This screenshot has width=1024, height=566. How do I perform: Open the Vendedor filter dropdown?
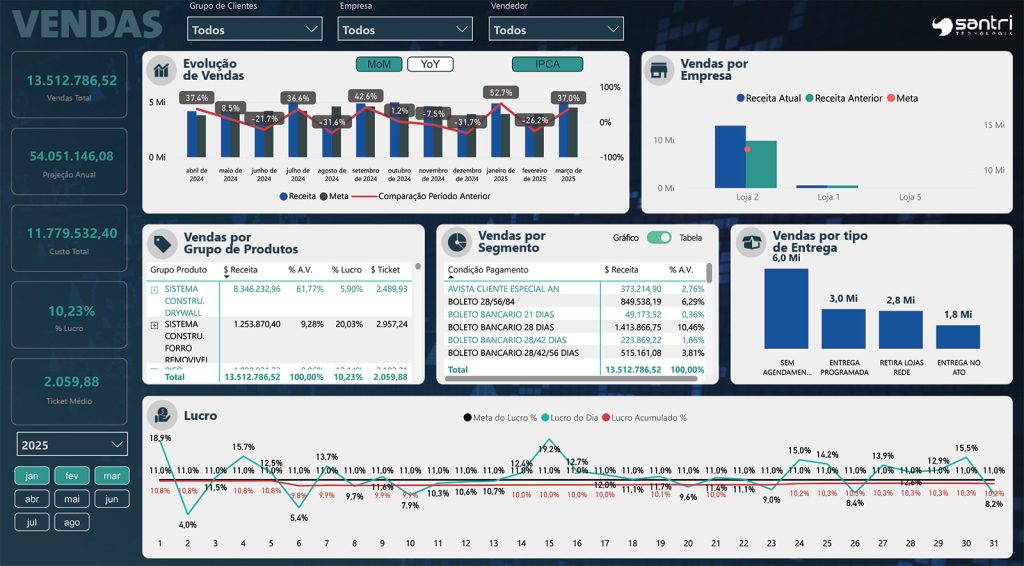(x=556, y=29)
